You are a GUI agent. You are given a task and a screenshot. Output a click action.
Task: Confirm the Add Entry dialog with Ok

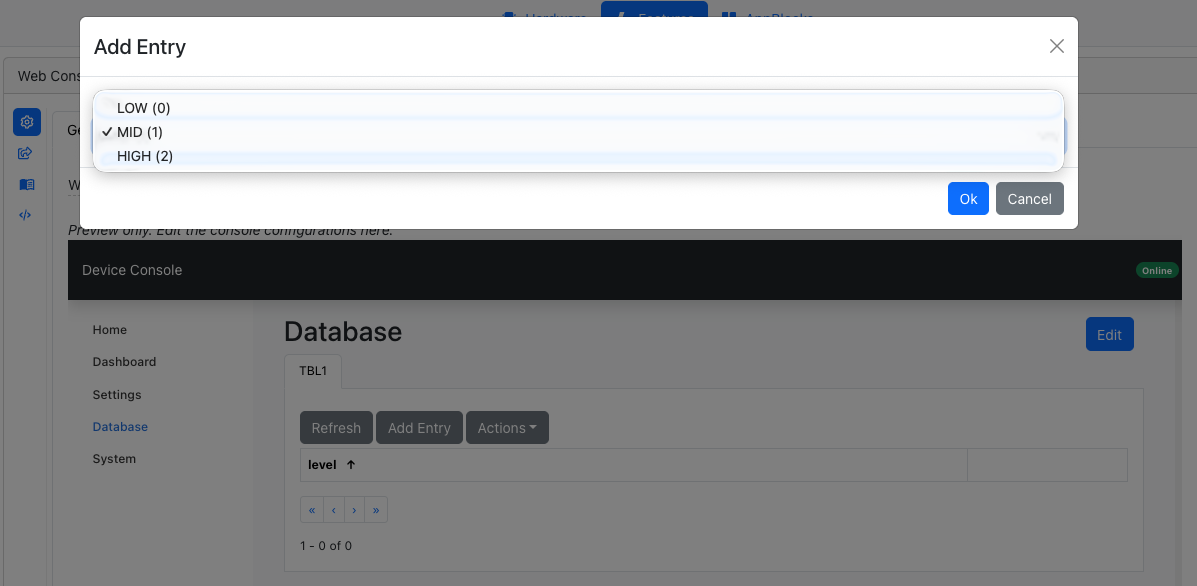967,198
